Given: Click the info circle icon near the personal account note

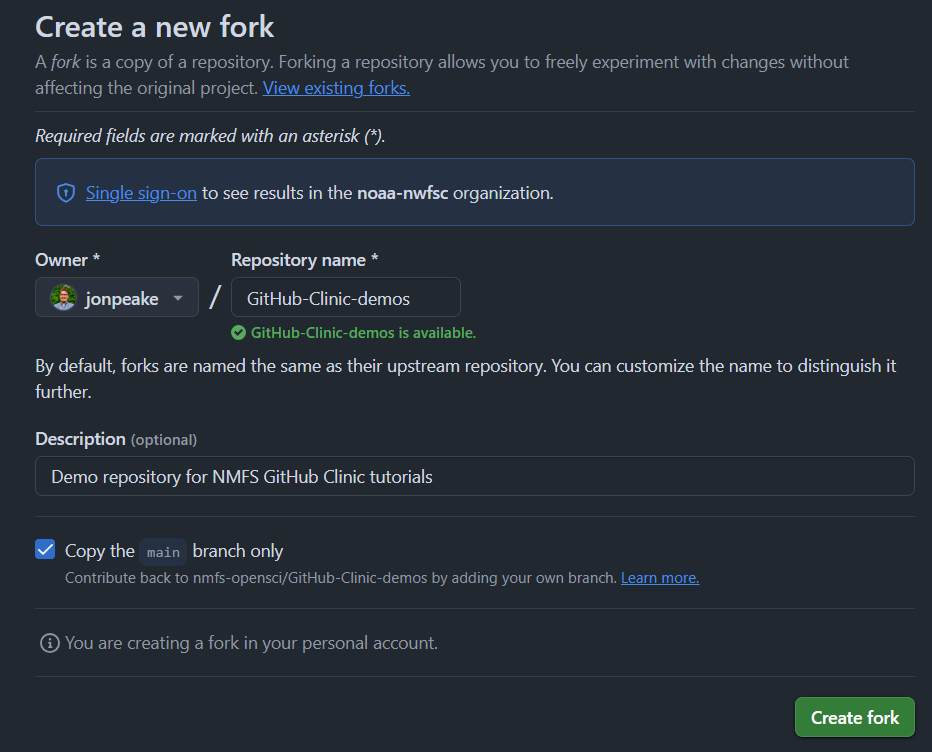Looking at the screenshot, I should [49, 643].
